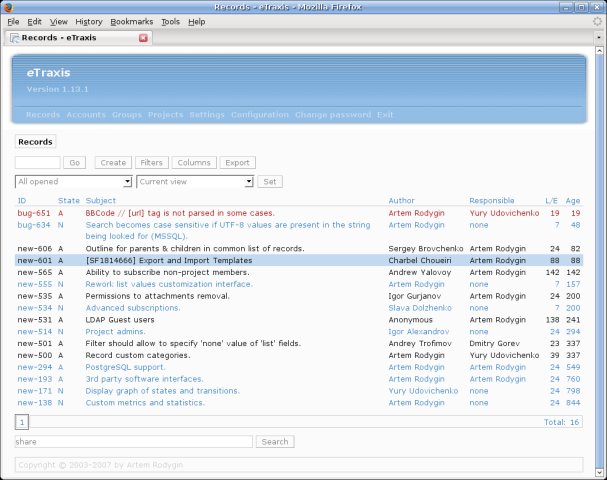Open the Bookmarks menu

pos(132,21)
